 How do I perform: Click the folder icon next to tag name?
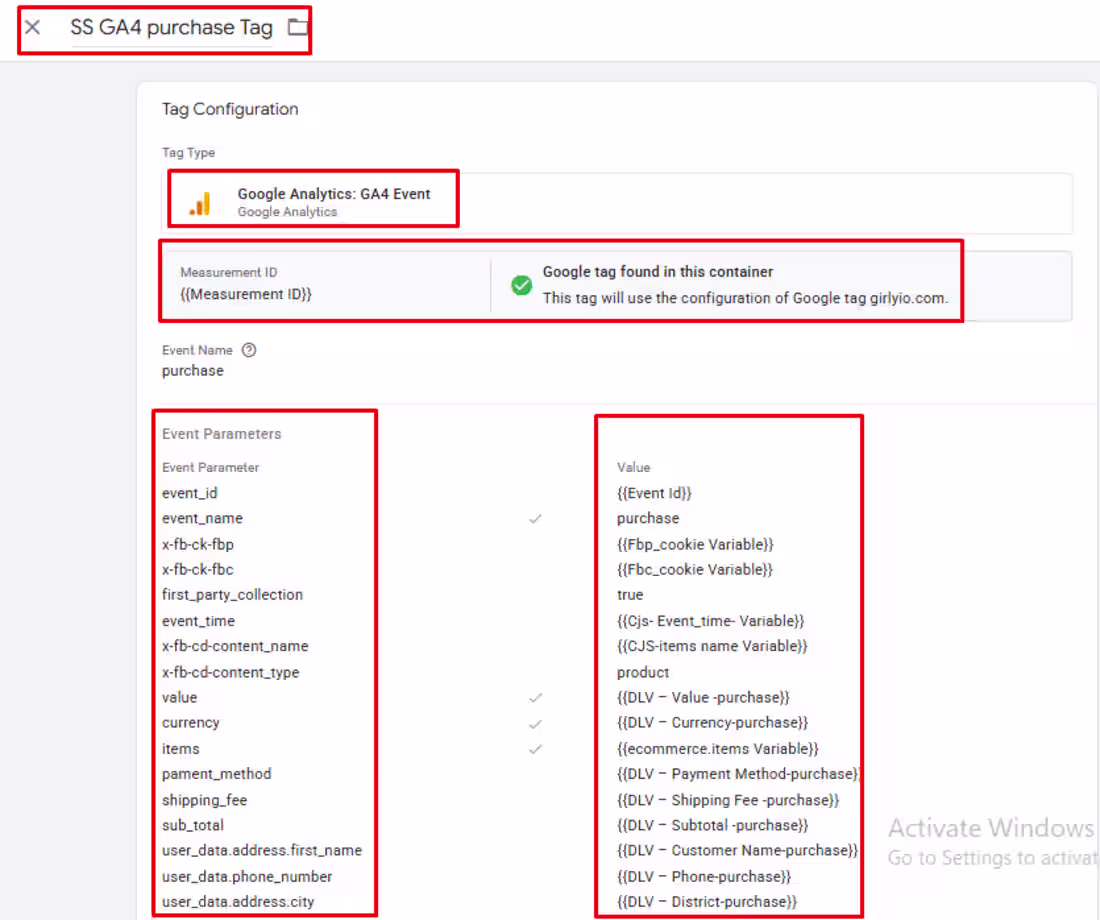click(x=297, y=28)
